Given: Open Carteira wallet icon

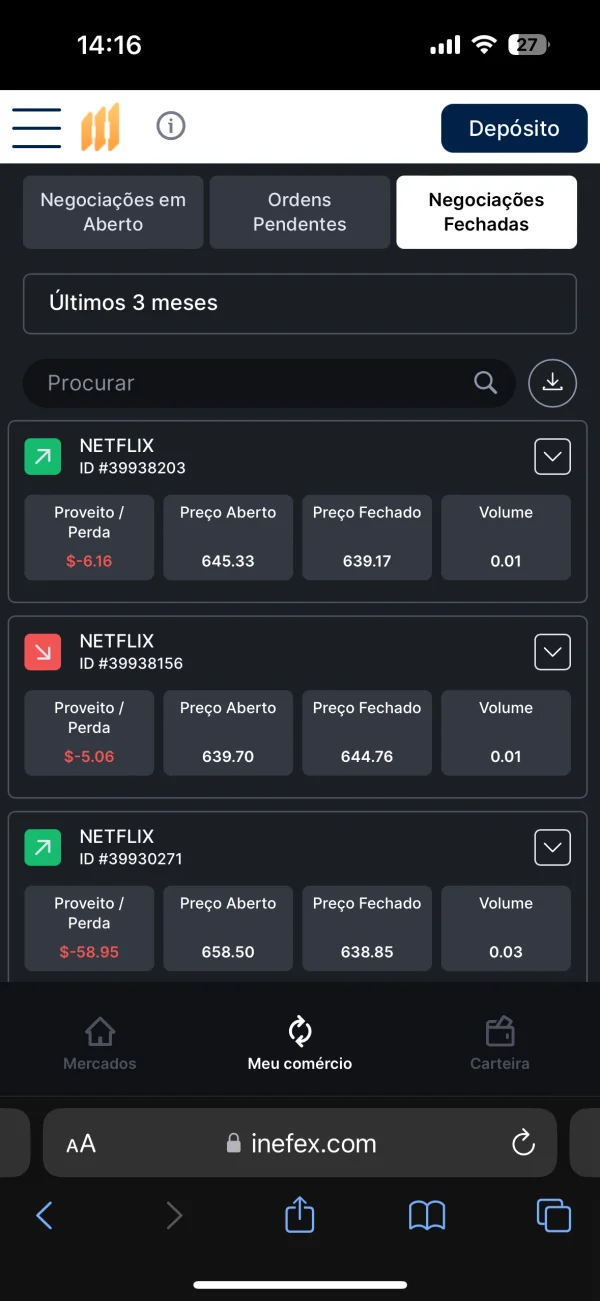Looking at the screenshot, I should click(499, 1031).
